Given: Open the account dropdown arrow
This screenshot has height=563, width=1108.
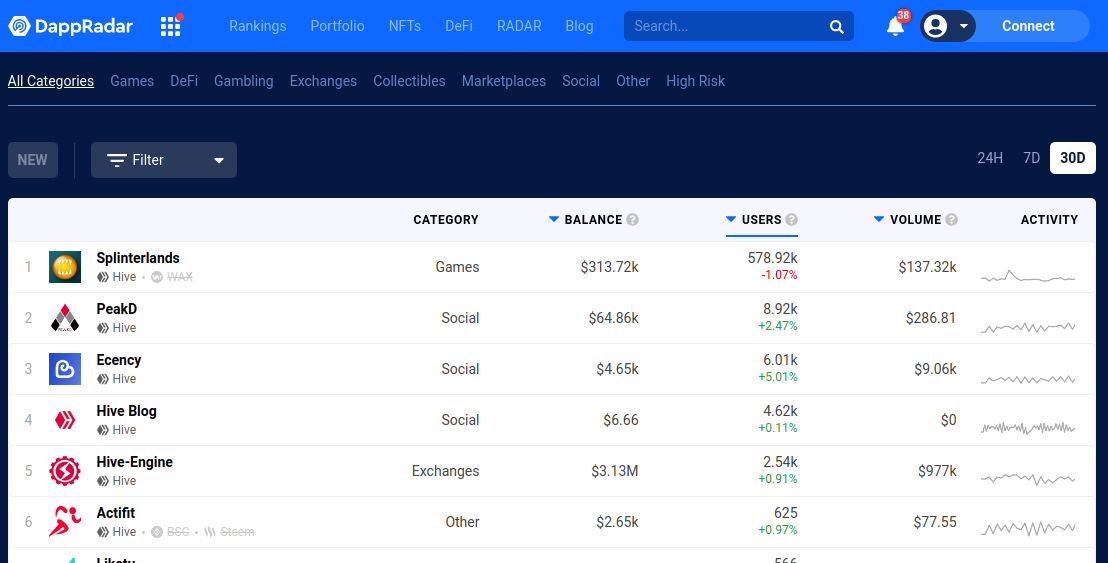Looking at the screenshot, I should point(964,26).
